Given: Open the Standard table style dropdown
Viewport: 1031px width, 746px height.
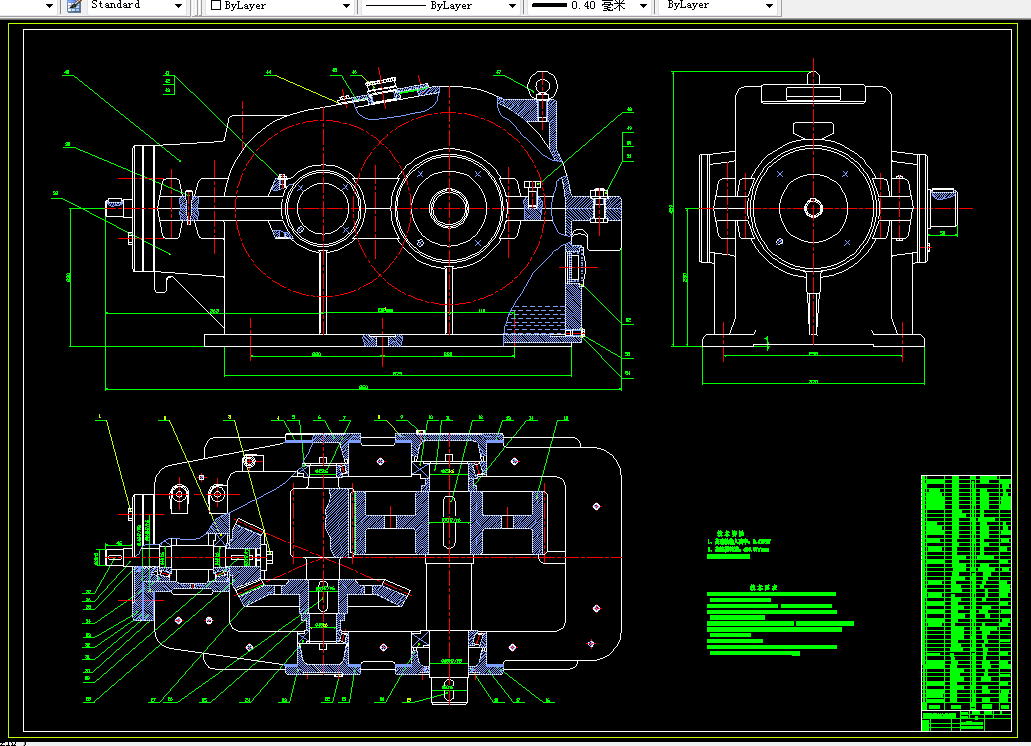Looking at the screenshot, I should 178,6.
